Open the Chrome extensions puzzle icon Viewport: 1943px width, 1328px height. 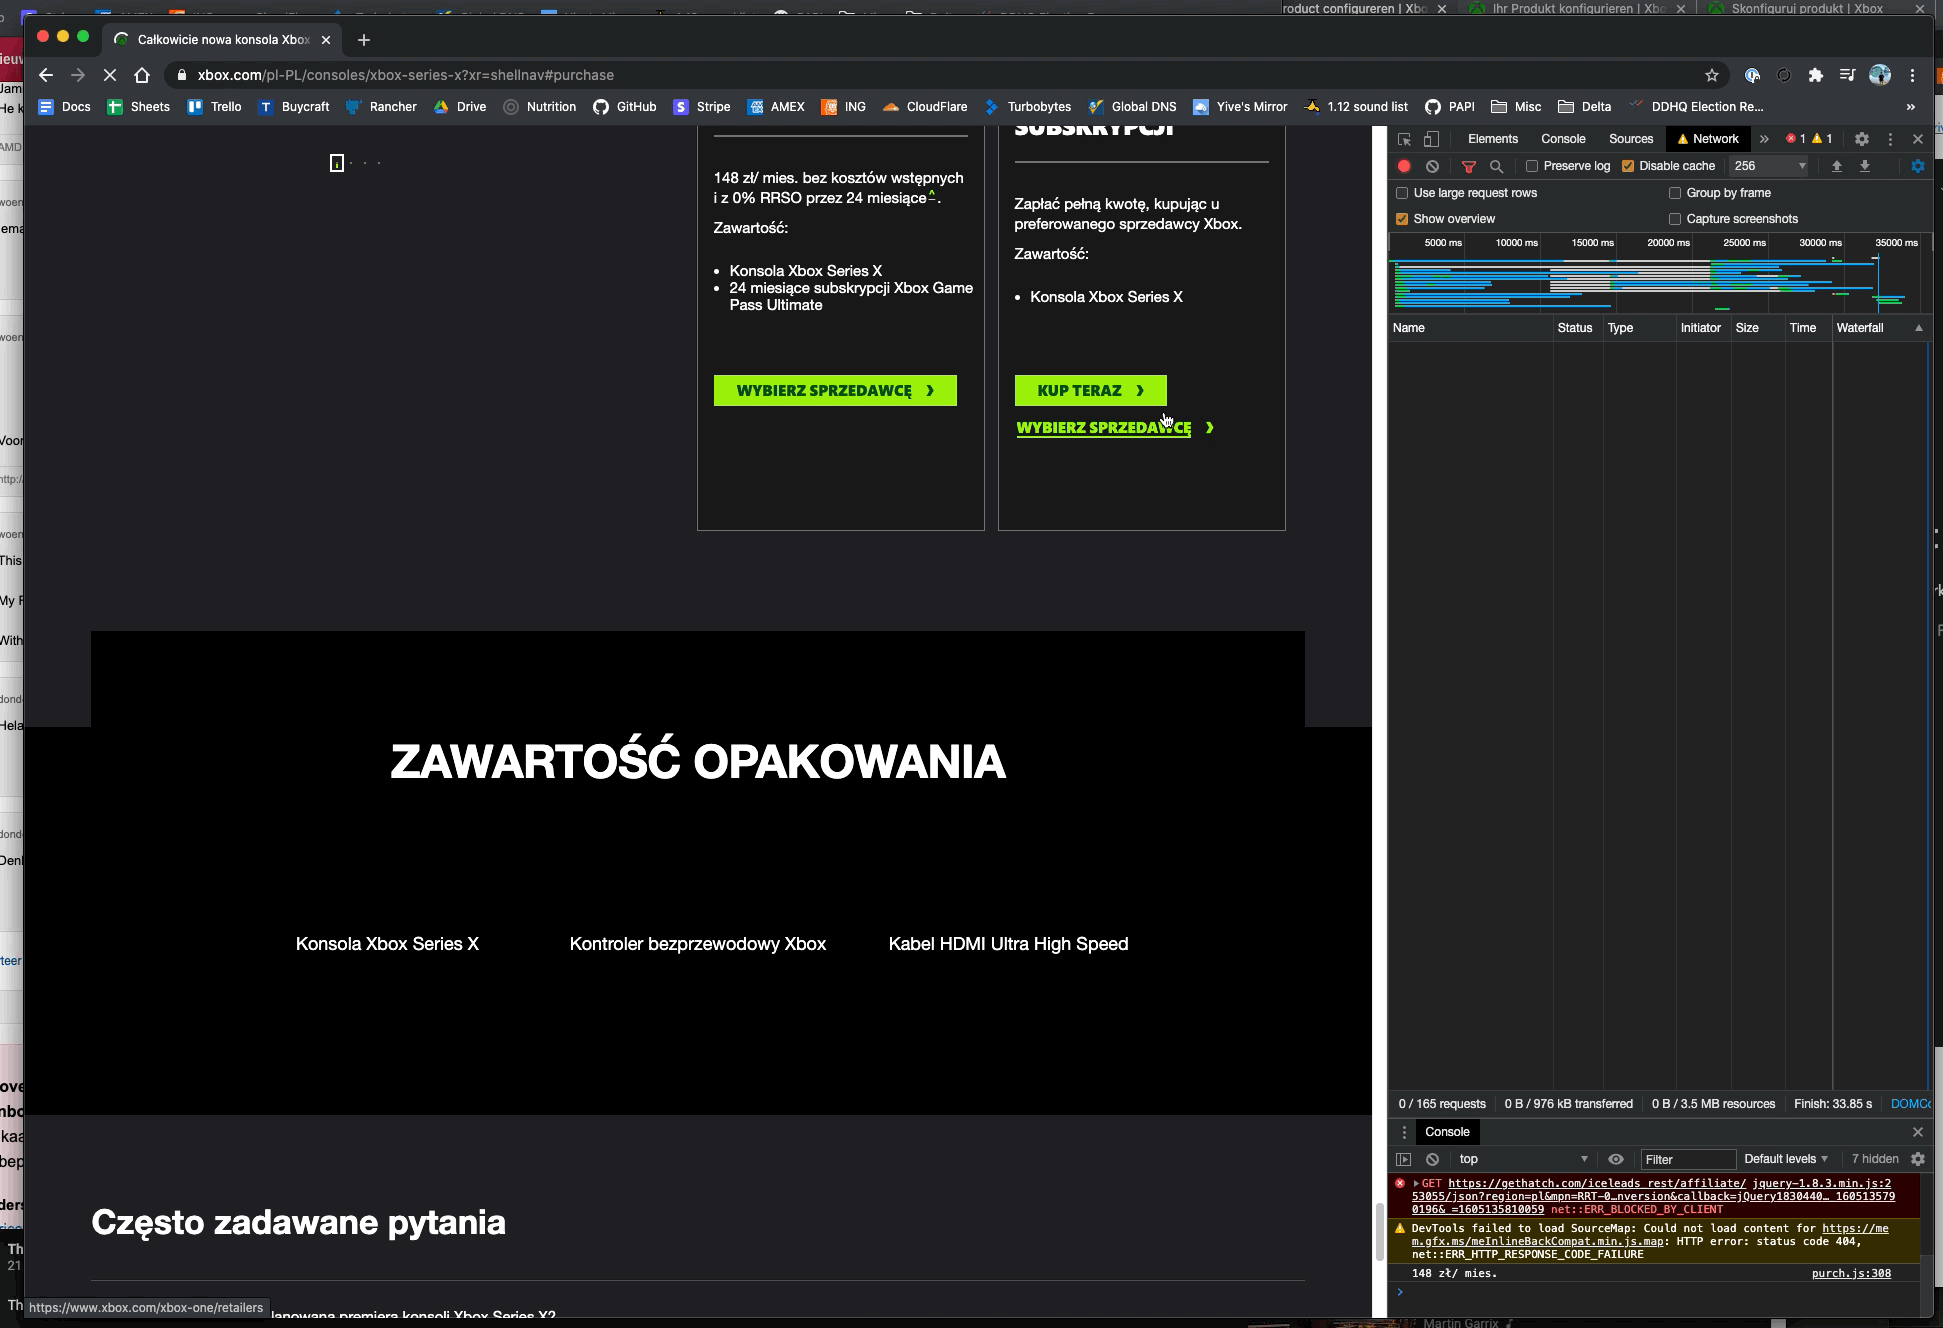click(1816, 75)
